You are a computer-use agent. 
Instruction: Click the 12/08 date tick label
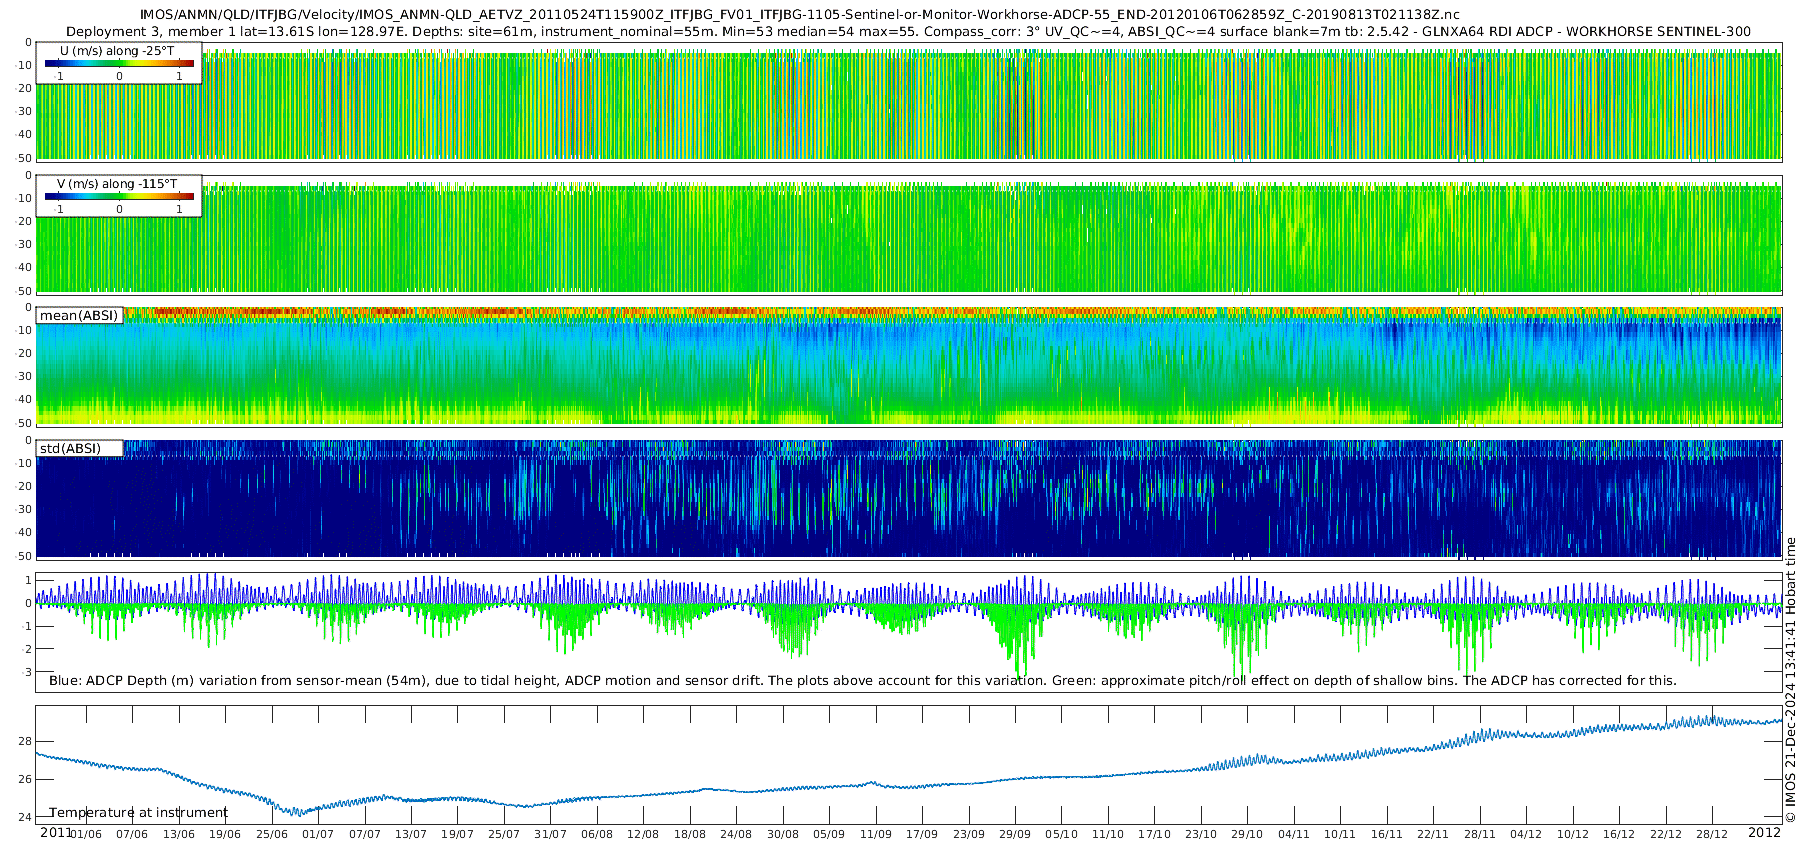click(x=643, y=834)
